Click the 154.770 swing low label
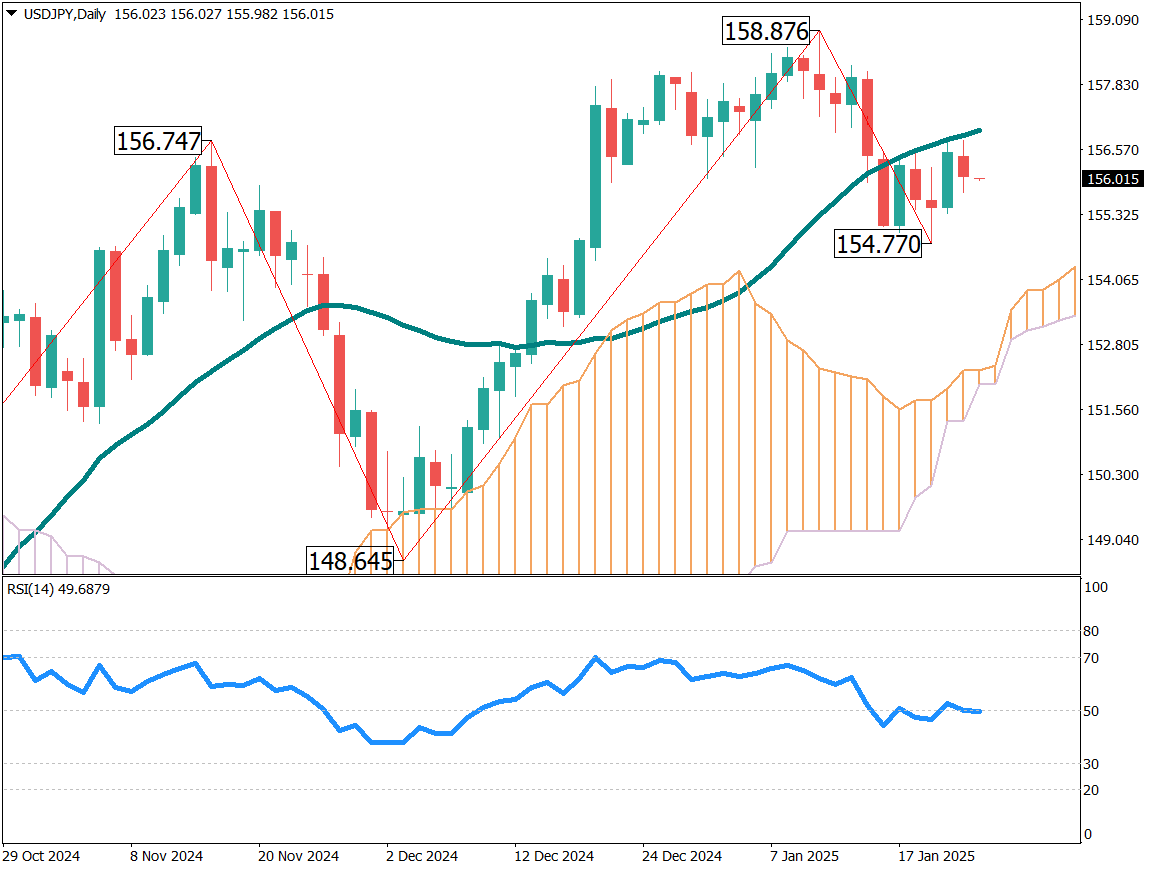 point(878,244)
